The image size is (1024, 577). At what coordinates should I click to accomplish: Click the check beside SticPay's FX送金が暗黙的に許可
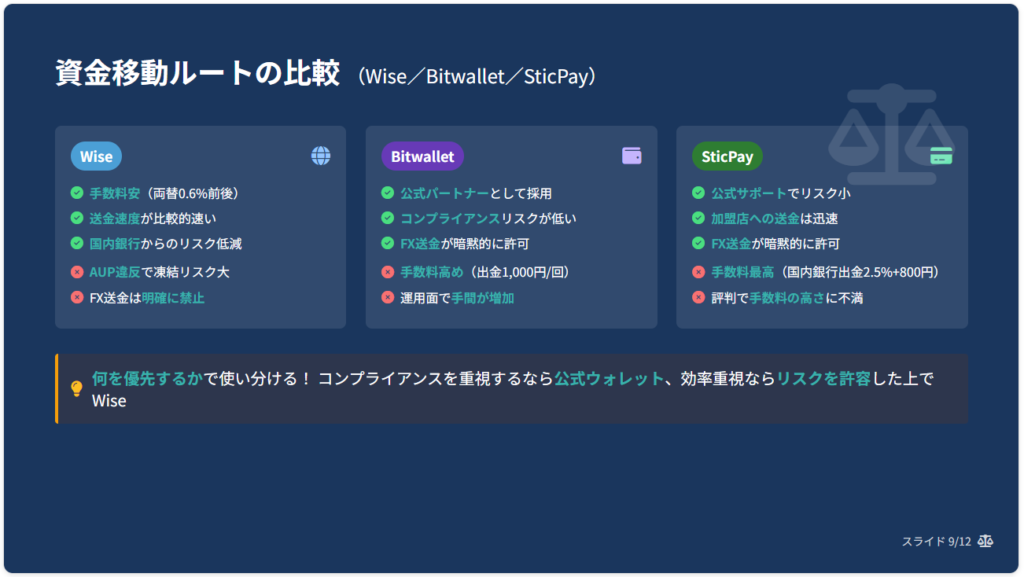[699, 243]
